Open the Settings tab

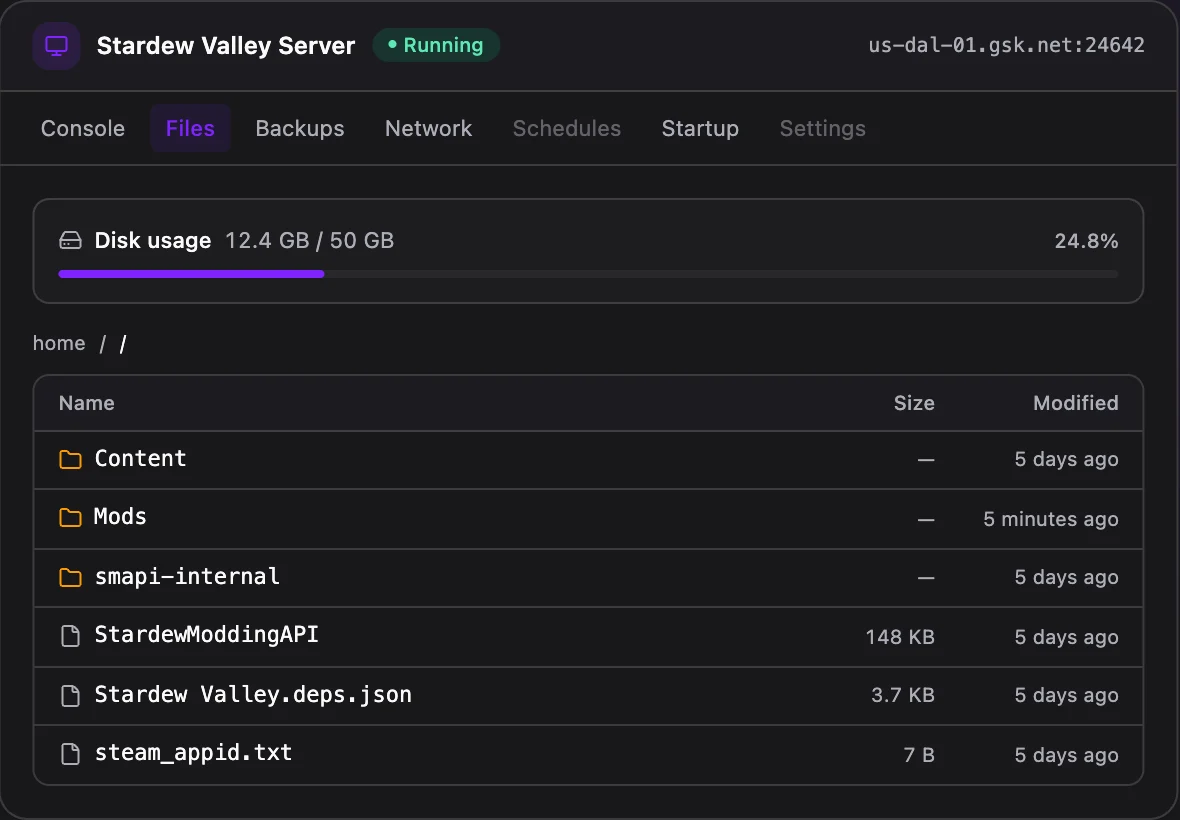tap(823, 129)
